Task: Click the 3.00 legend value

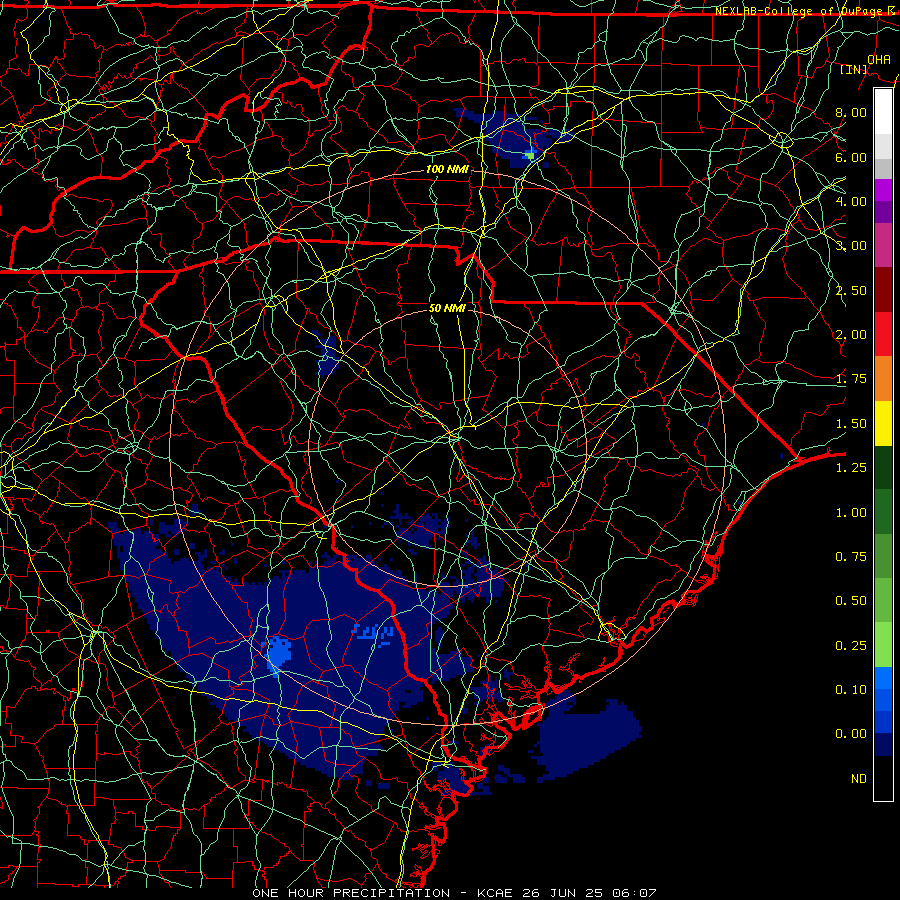Action: pyautogui.click(x=851, y=246)
